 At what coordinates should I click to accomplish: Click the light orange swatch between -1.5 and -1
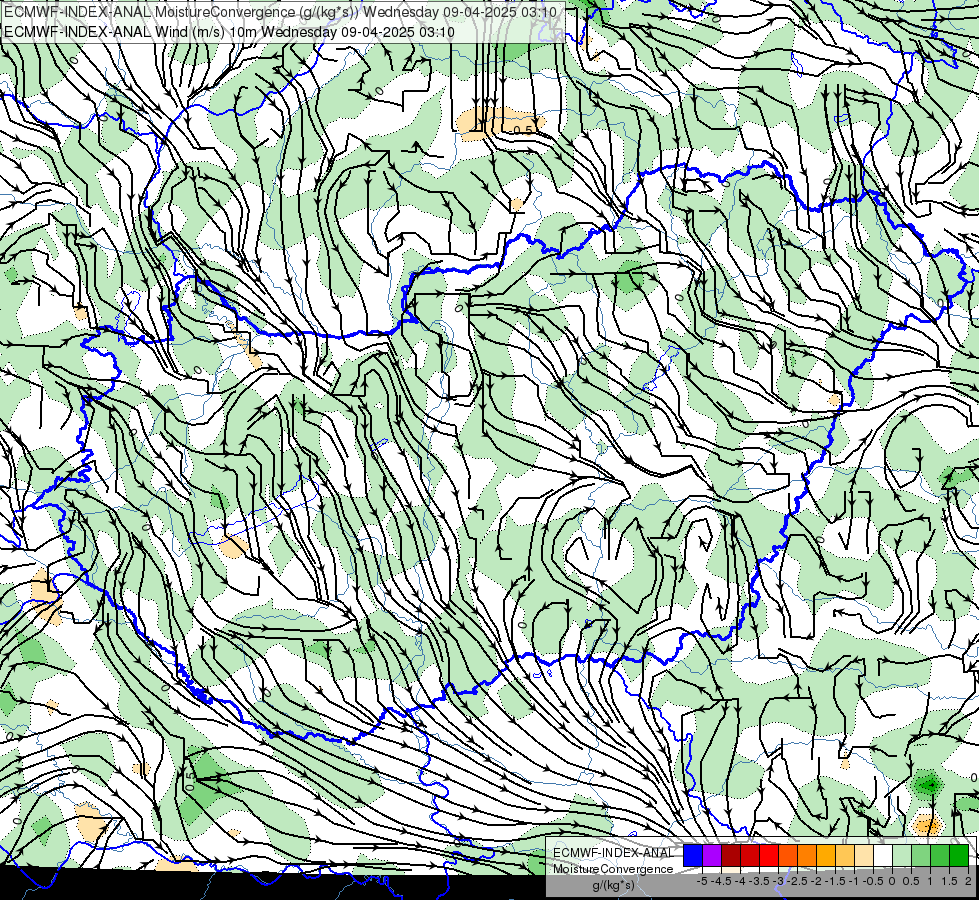[845, 856]
